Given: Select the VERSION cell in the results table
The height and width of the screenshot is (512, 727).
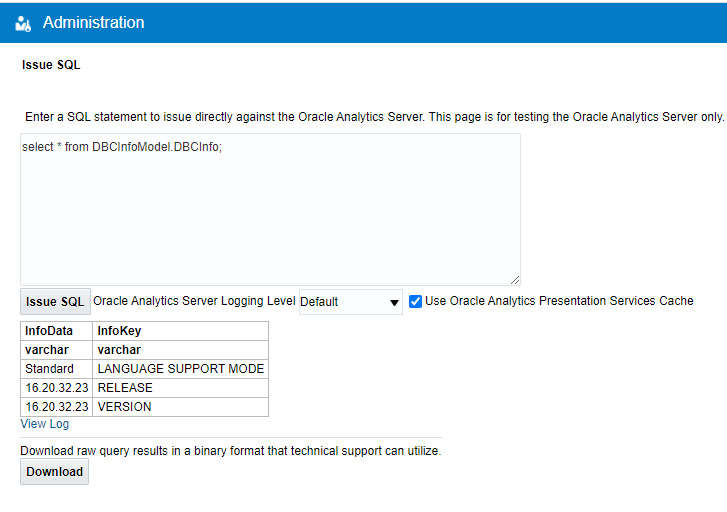Looking at the screenshot, I should [124, 407].
